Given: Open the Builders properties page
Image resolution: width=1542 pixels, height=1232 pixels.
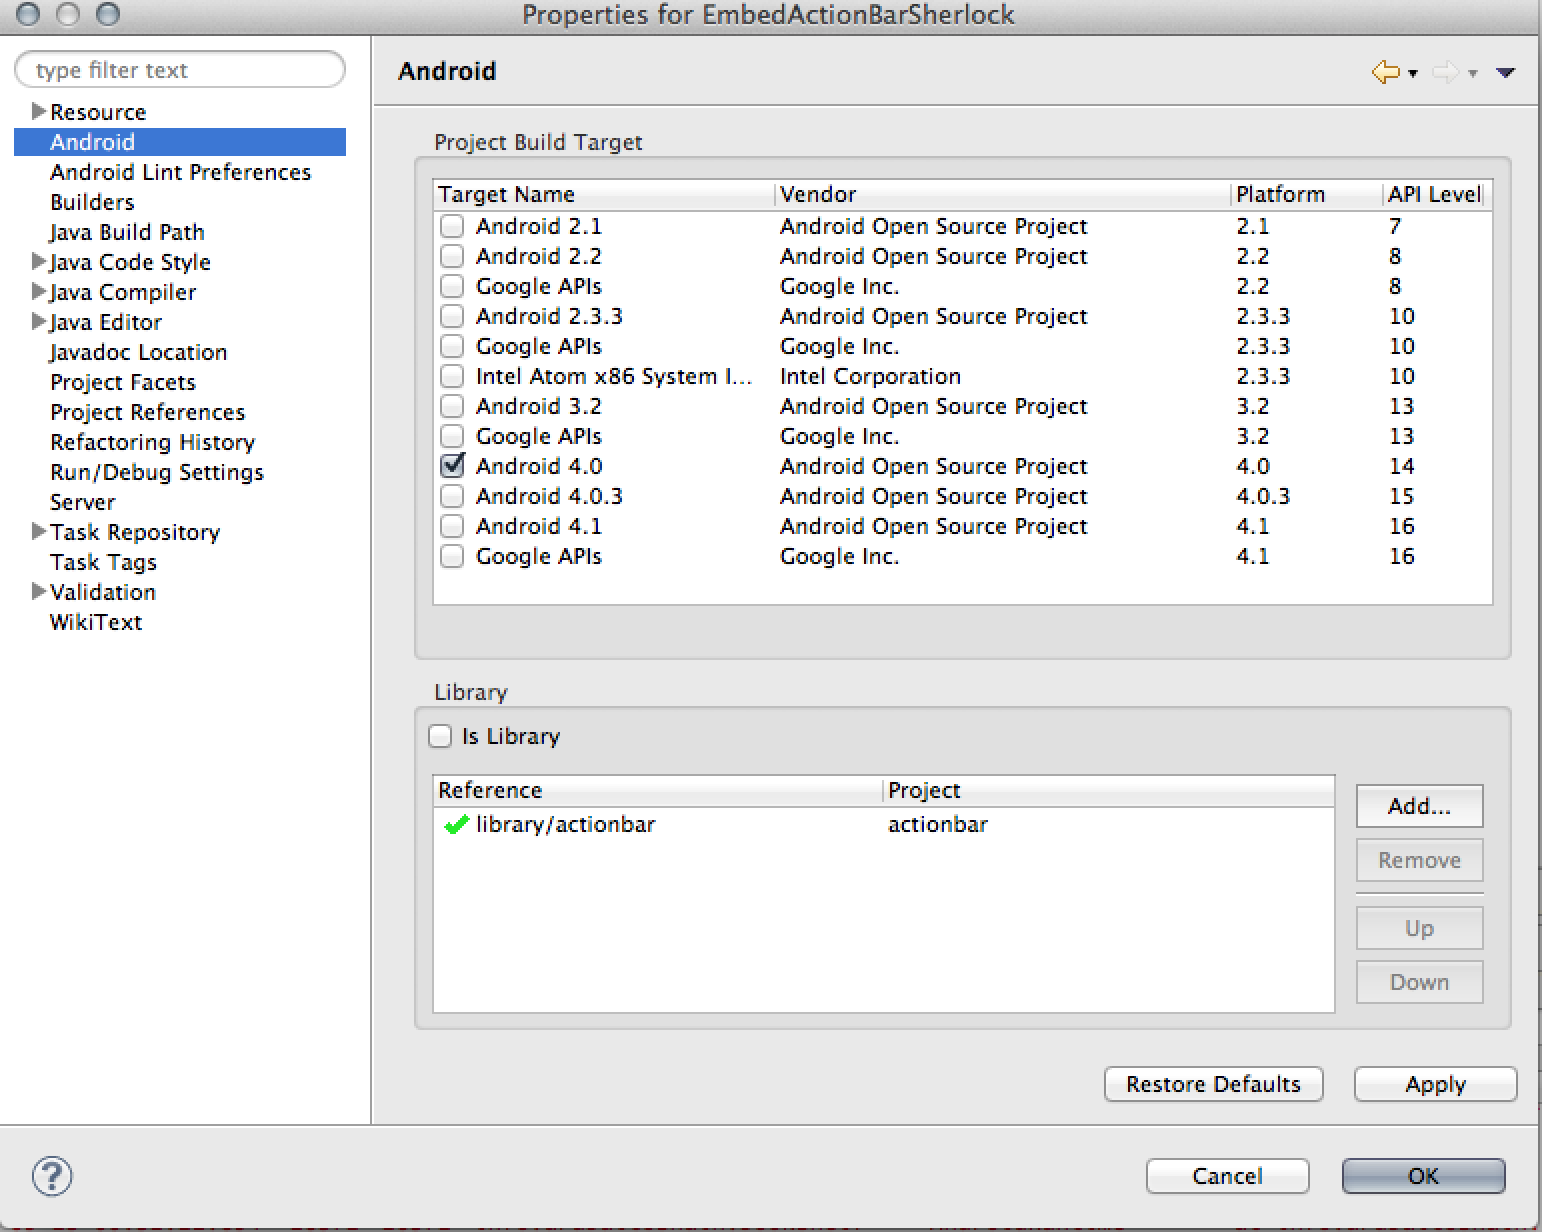Looking at the screenshot, I should [x=92, y=202].
